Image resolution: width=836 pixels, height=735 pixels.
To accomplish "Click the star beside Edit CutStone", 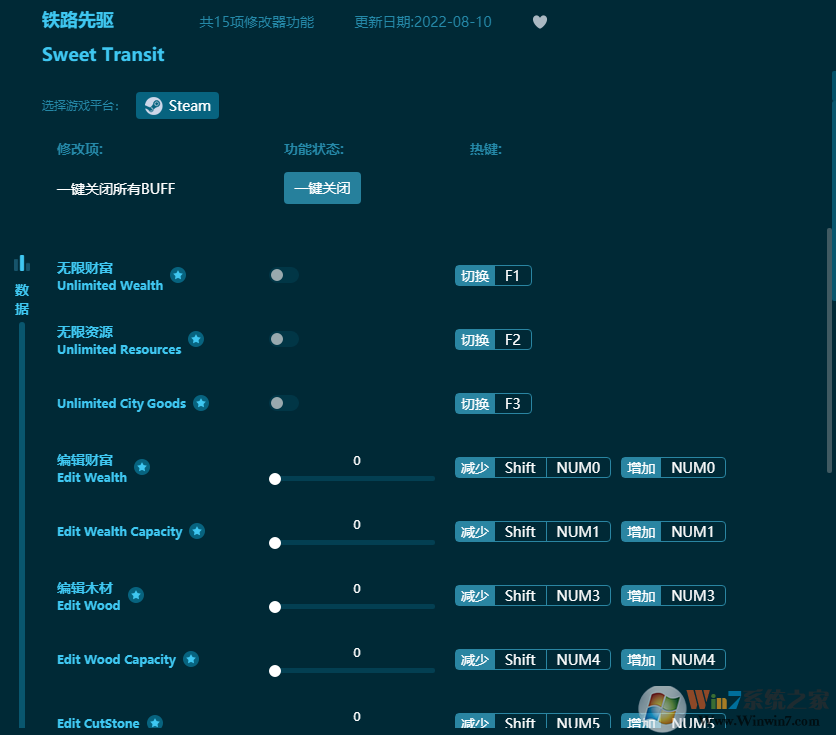I will (155, 721).
